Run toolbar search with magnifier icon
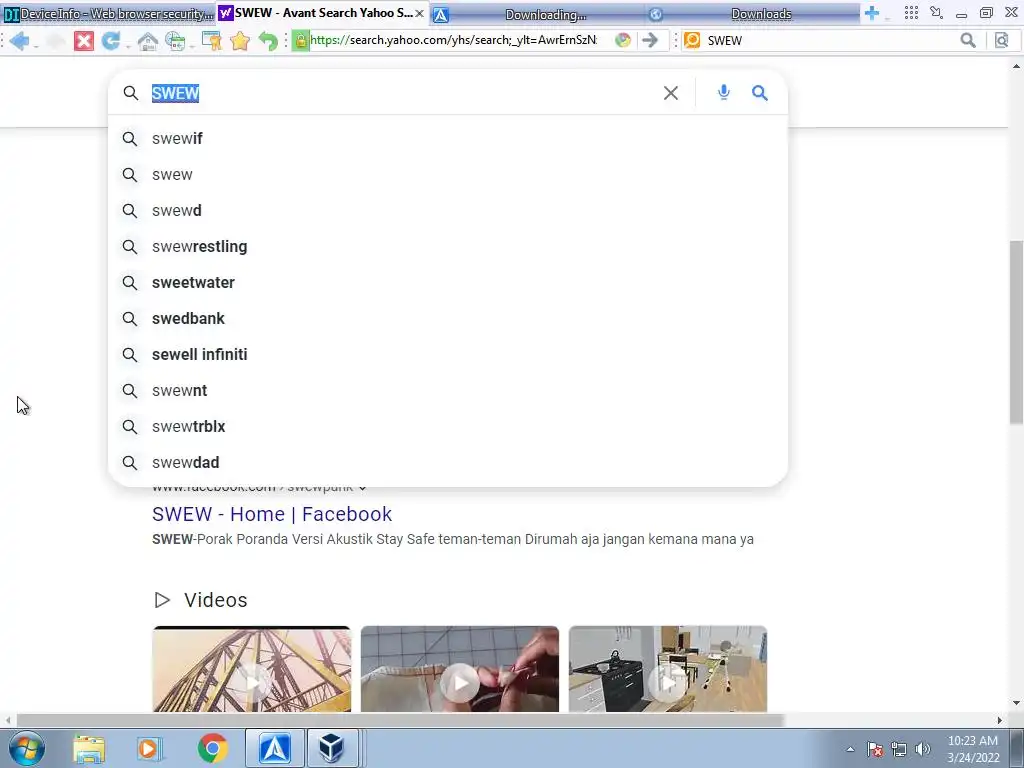The image size is (1024, 768). click(968, 40)
